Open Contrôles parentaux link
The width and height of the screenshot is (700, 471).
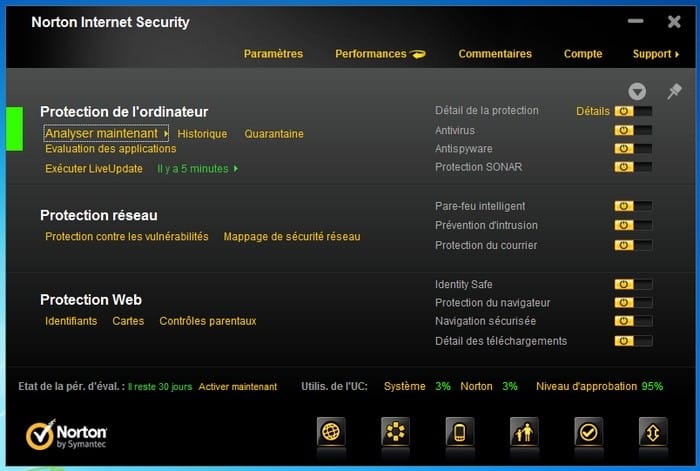(208, 321)
